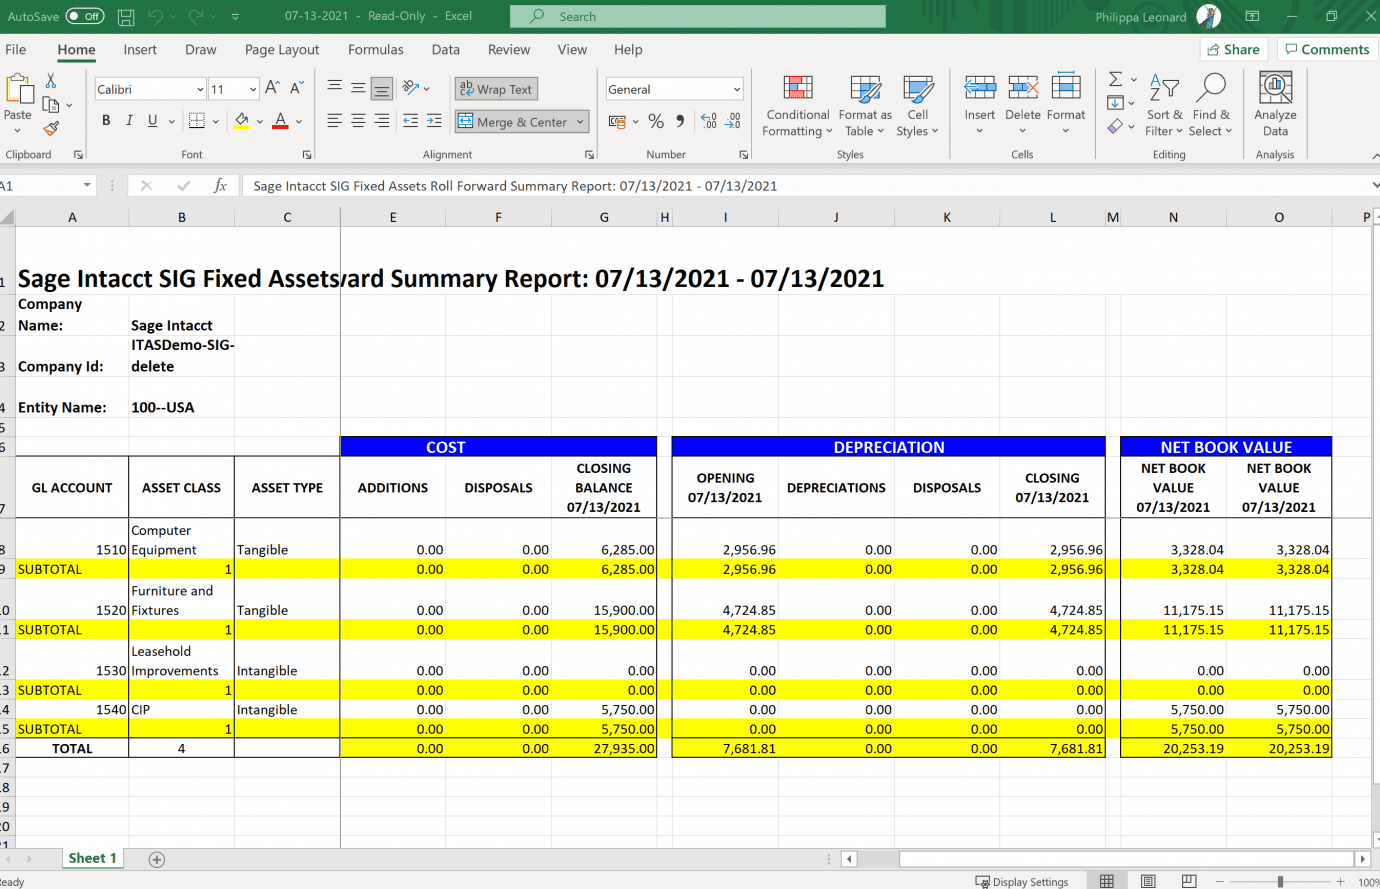
Task: Switch to the Formulas ribbon tab
Action: click(x=375, y=49)
